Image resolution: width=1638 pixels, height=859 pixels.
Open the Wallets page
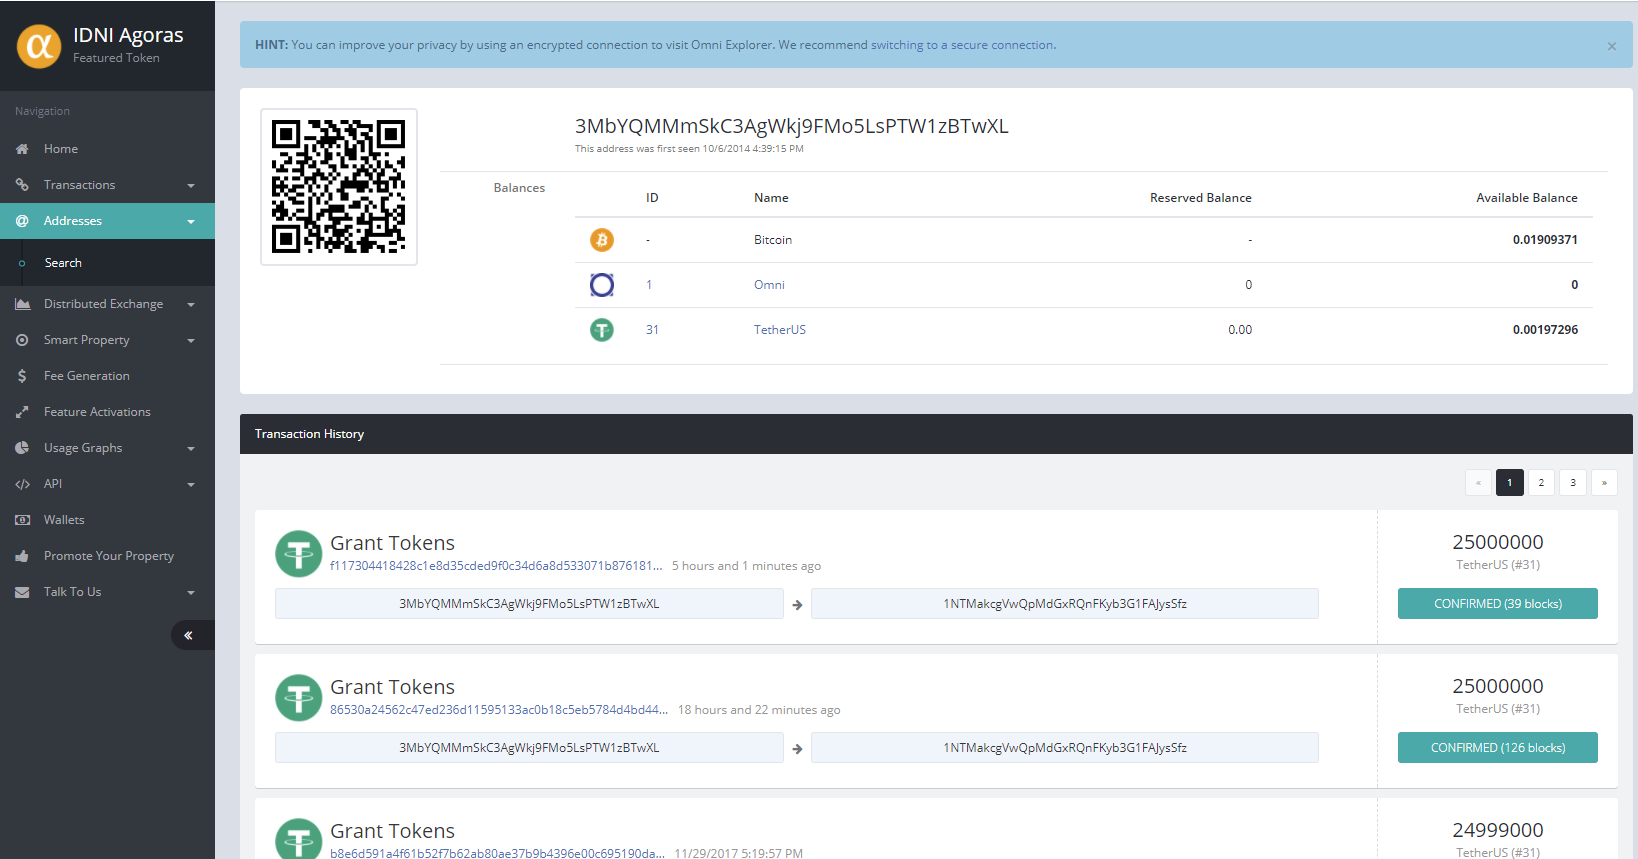point(107,520)
